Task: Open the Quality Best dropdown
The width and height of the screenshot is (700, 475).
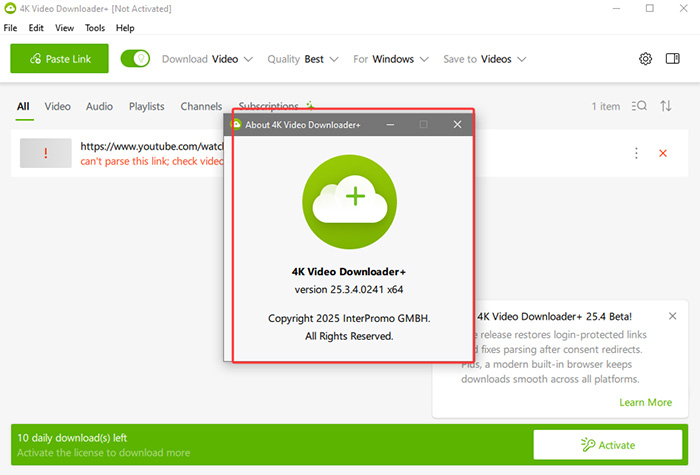Action: (x=303, y=59)
